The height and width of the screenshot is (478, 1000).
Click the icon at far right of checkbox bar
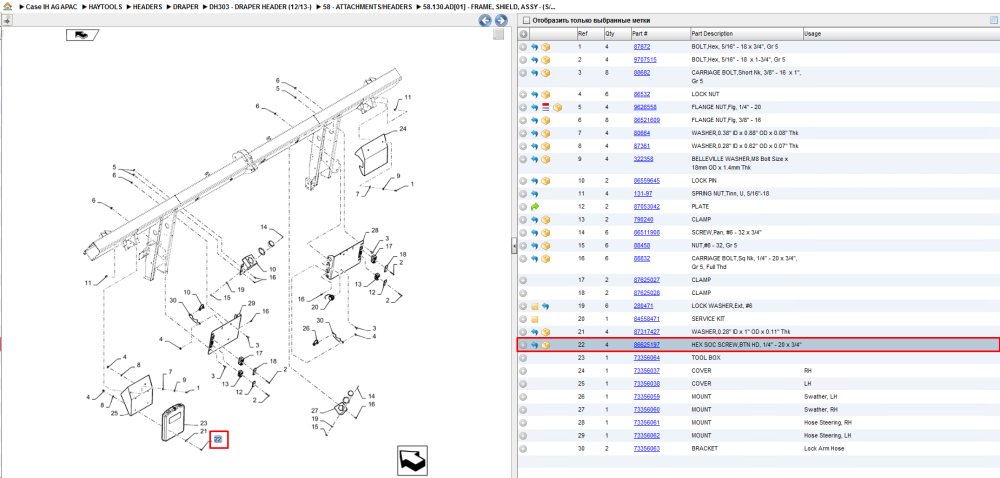pyautogui.click(x=993, y=20)
